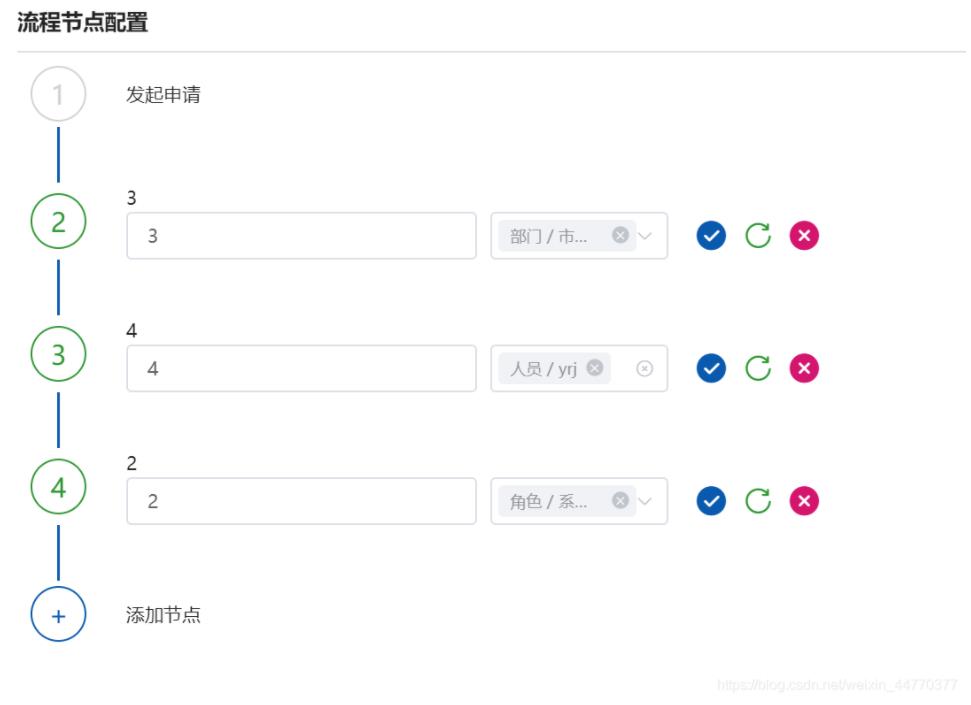971x705 pixels.
Task: Reset node 4 using green refresh icon
Action: coord(758,501)
